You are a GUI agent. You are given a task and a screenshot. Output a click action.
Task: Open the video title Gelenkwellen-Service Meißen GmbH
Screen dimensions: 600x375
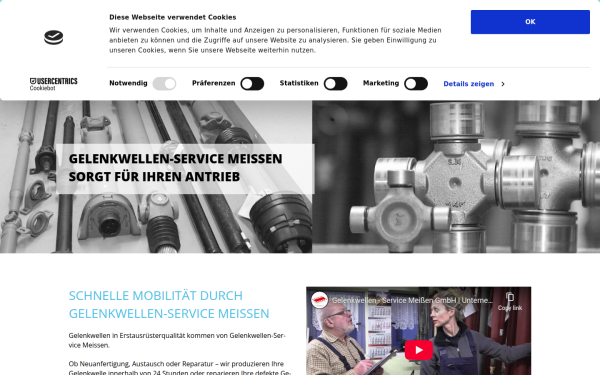pyautogui.click(x=412, y=300)
